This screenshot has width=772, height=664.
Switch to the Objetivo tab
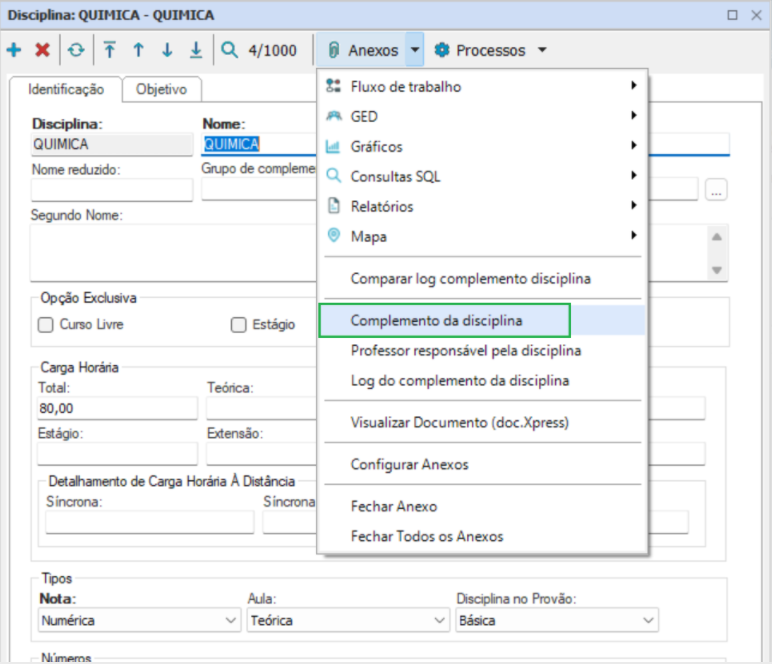coord(161,89)
